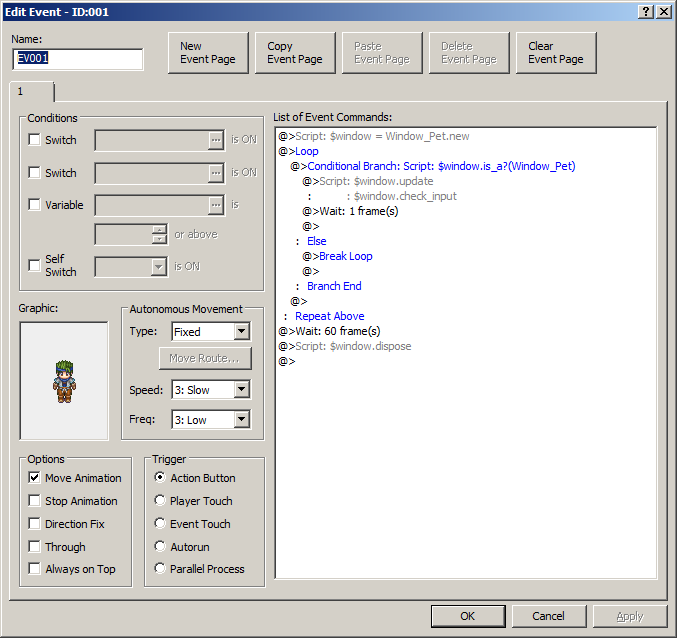Enable the Variable condition checkbox
This screenshot has height=638, width=677.
(34, 204)
